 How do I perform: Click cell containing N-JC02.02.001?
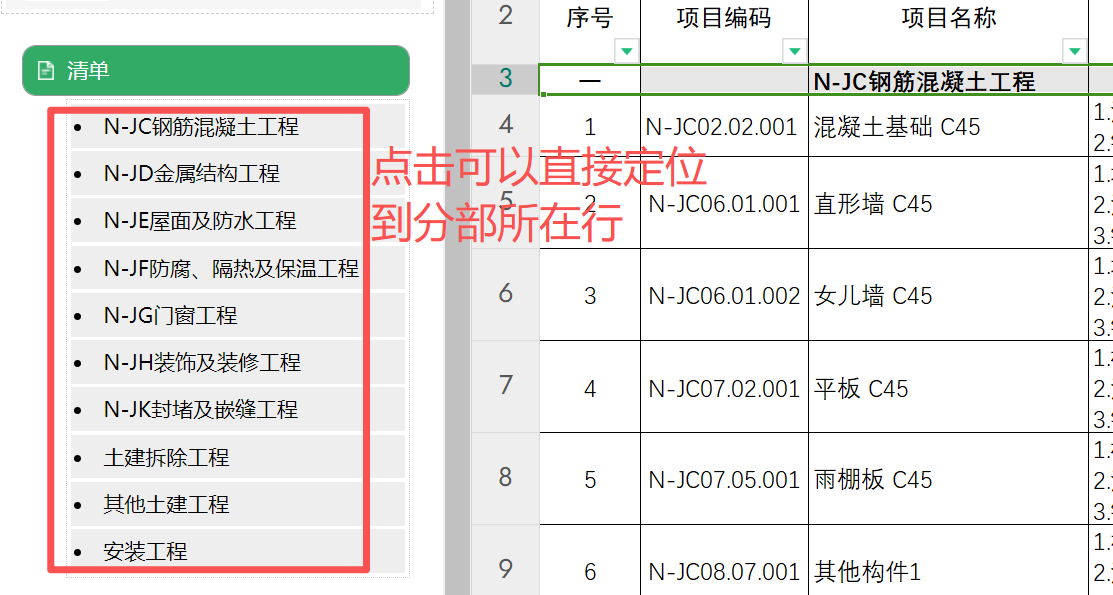click(723, 127)
